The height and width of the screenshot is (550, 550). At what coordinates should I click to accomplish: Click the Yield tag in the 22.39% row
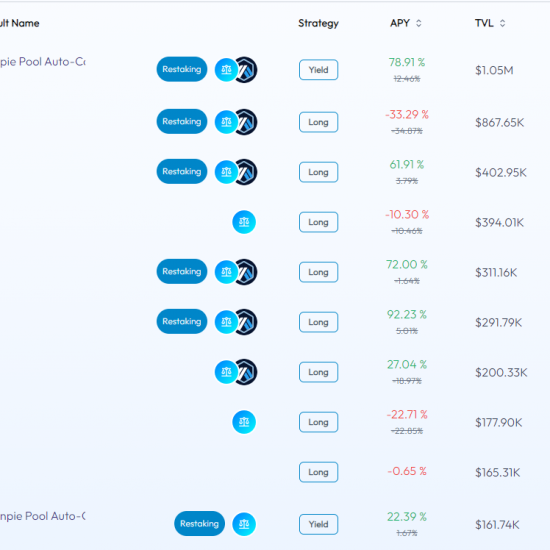coord(318,524)
